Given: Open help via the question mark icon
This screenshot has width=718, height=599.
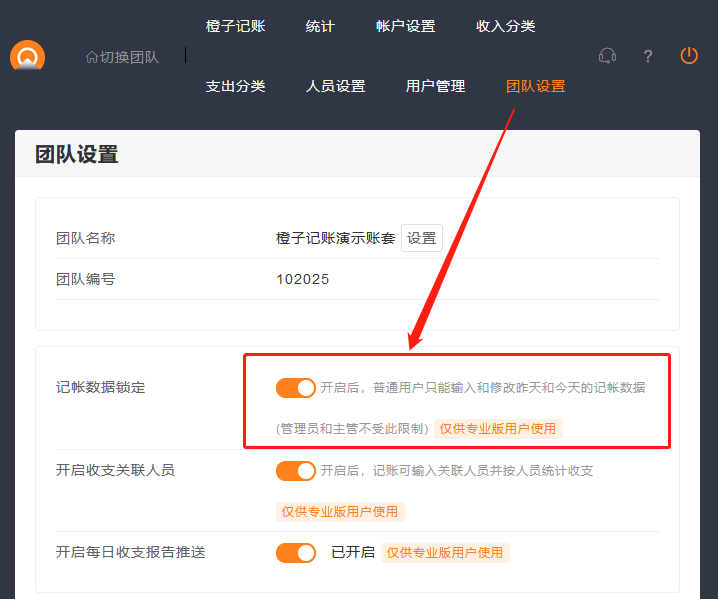Looking at the screenshot, I should [x=648, y=56].
